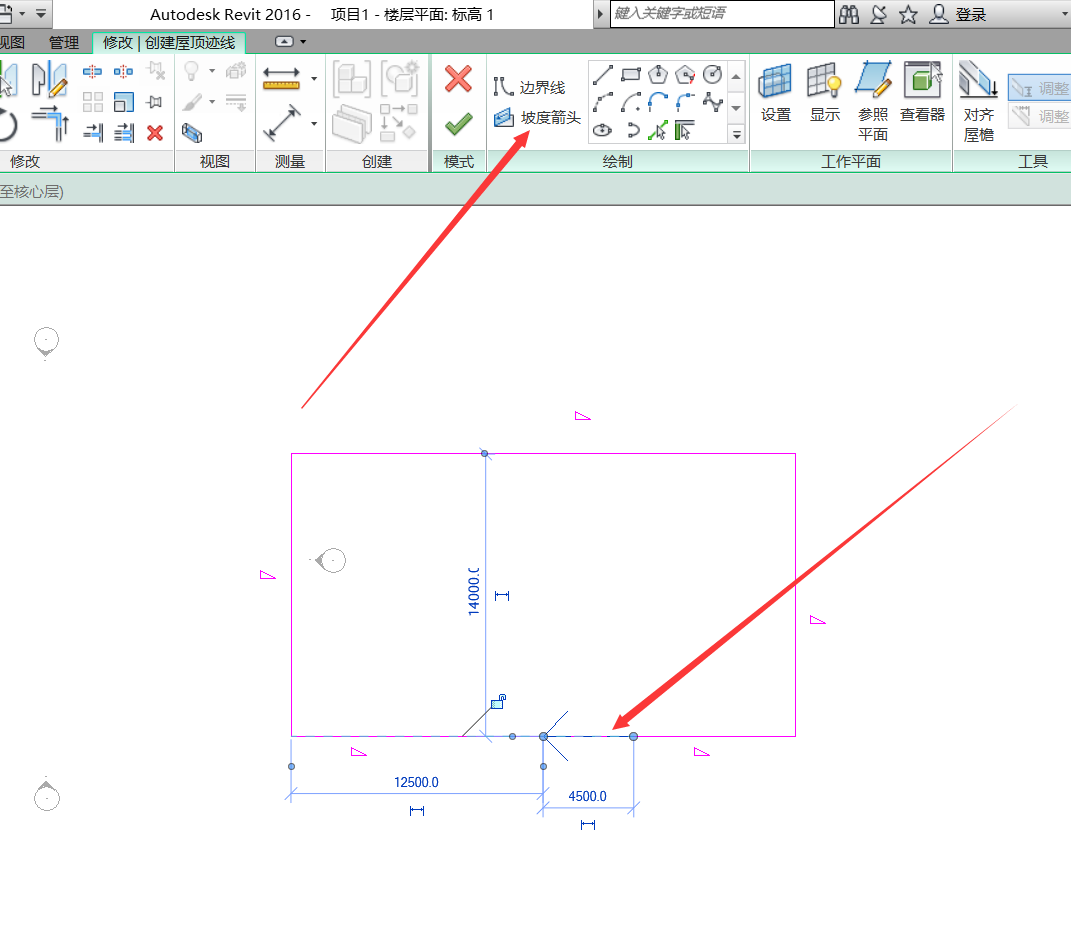Choose the Circle draw tool
This screenshot has width=1071, height=926.
pos(712,74)
